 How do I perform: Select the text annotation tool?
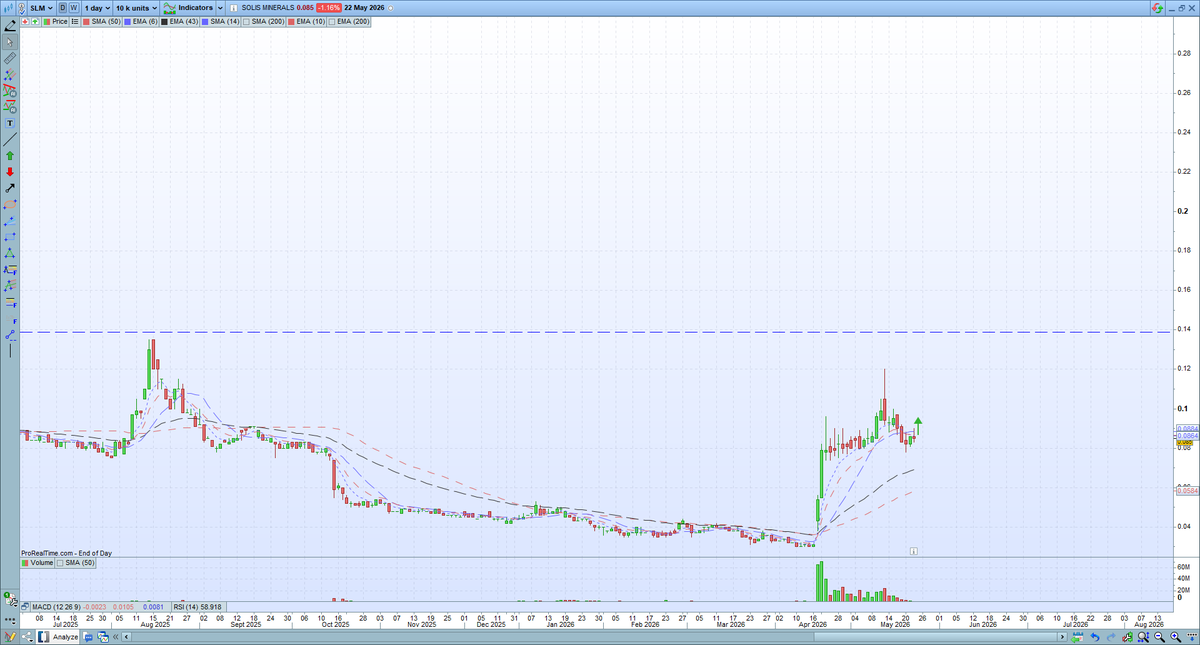click(10, 122)
